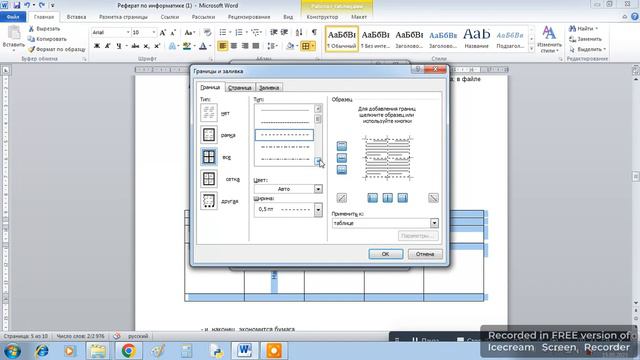This screenshot has width=640, height=360.
Task: Click the bulleted list icon
Action: pyautogui.click(x=223, y=32)
